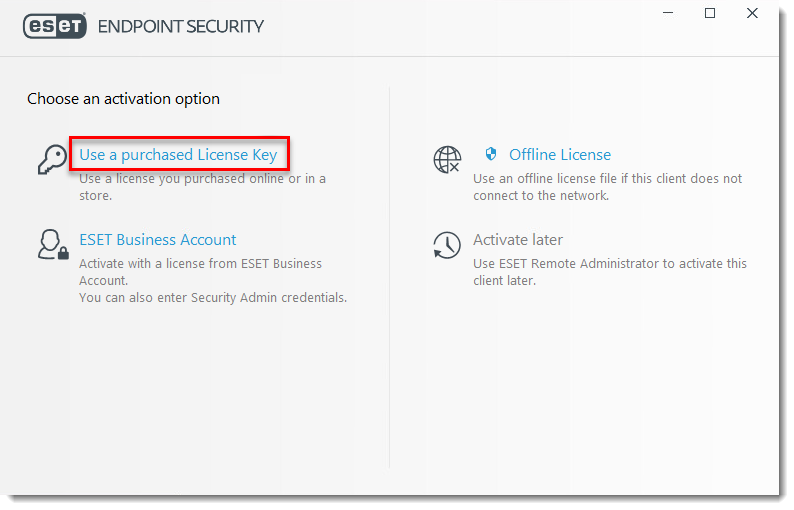Viewport: 794px width, 510px height.
Task: Click the 'Activate with a license from ESET Business' text
Action: coord(201,263)
